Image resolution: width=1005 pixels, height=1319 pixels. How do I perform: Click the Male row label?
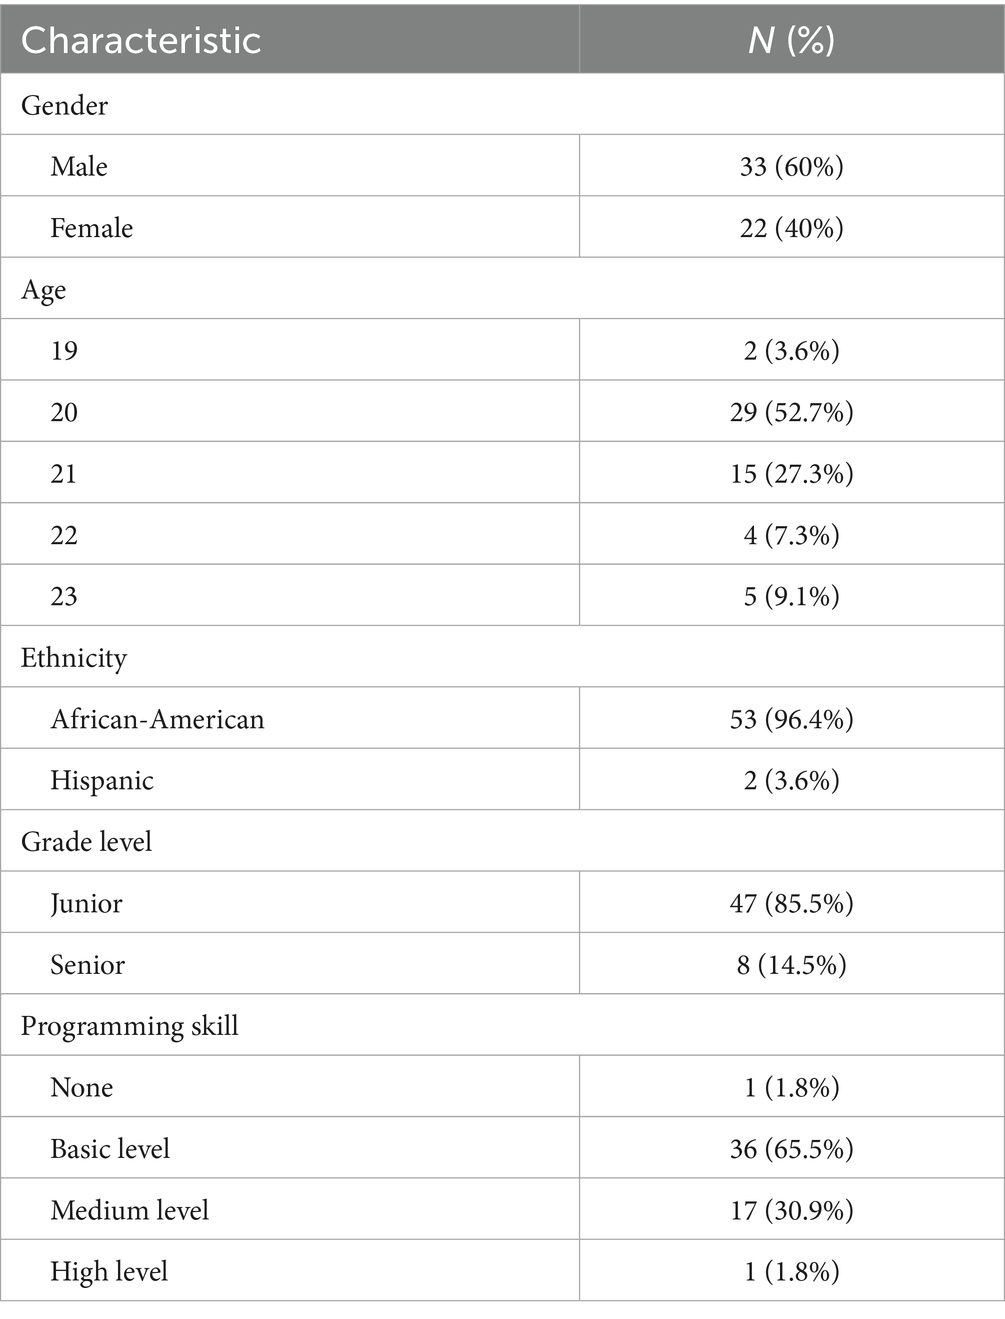tap(79, 166)
